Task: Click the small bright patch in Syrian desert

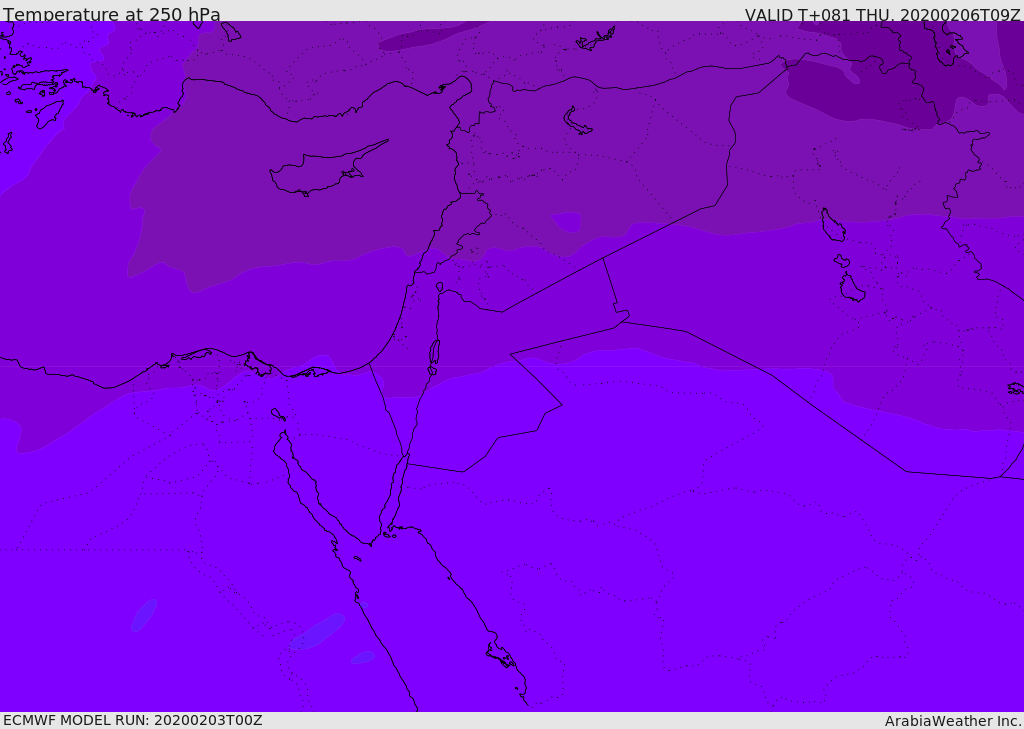Action: click(567, 221)
